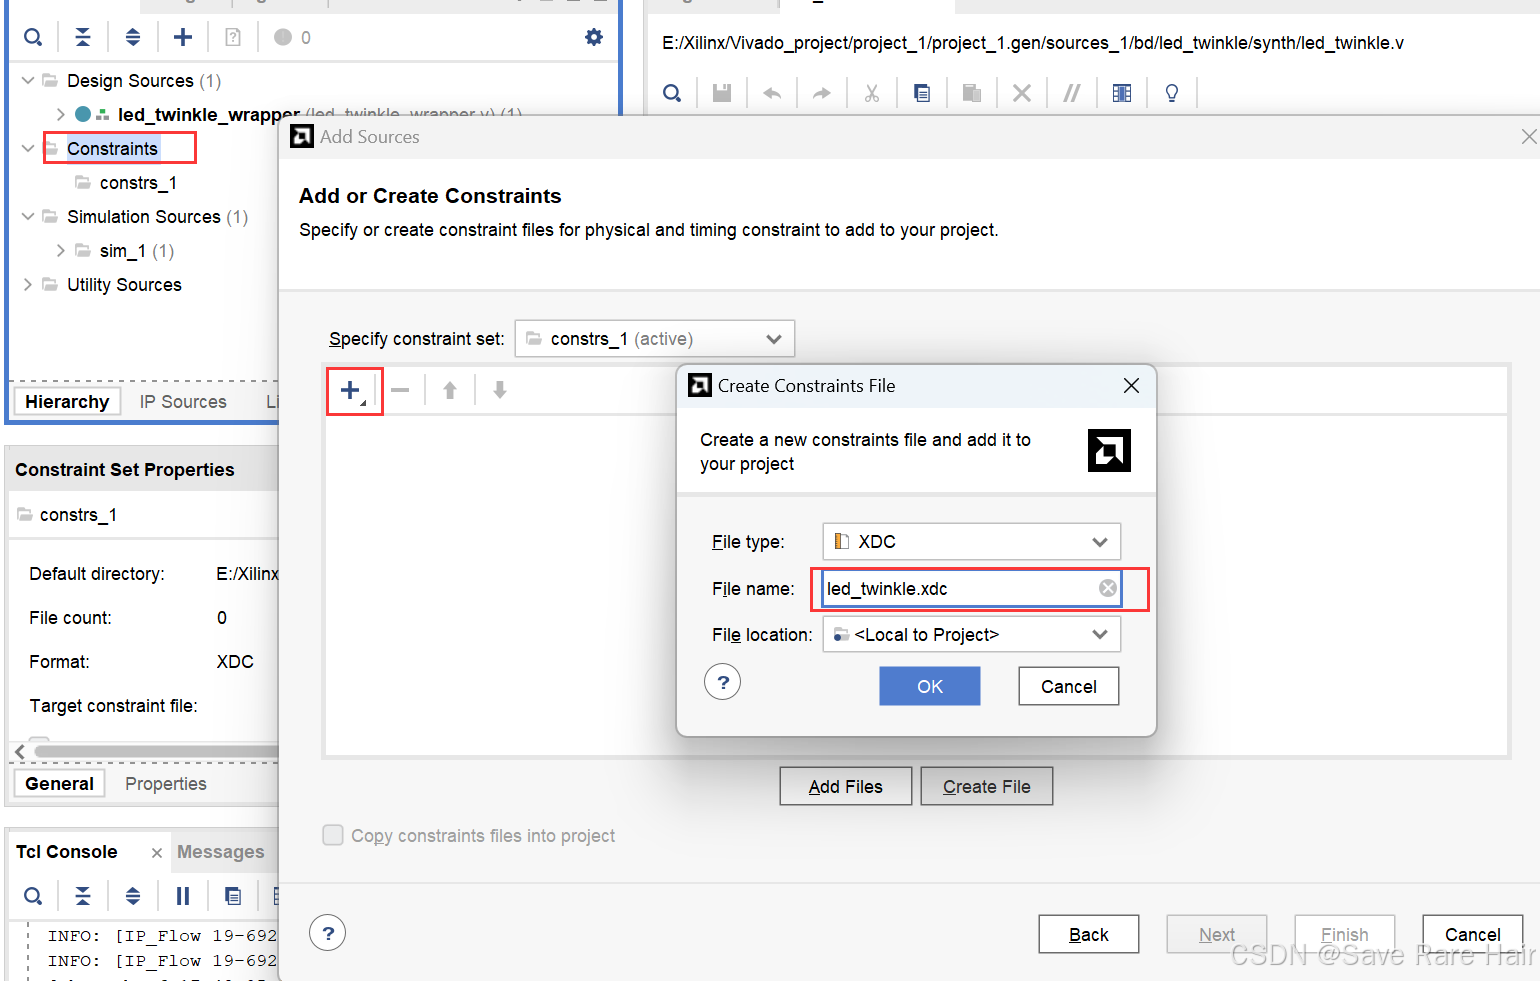The height and width of the screenshot is (981, 1540).
Task: Collapse Design Sources tree node
Action: (x=28, y=80)
